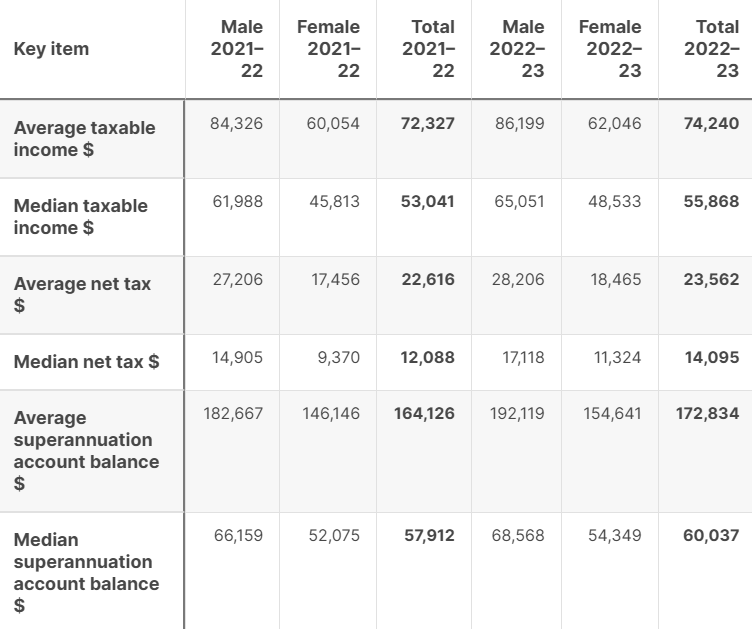Click the "Median superannuation account balance $" row header

(x=86, y=572)
